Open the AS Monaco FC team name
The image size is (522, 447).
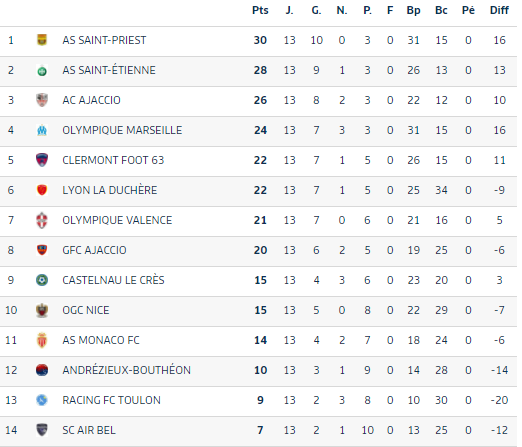click(x=101, y=340)
